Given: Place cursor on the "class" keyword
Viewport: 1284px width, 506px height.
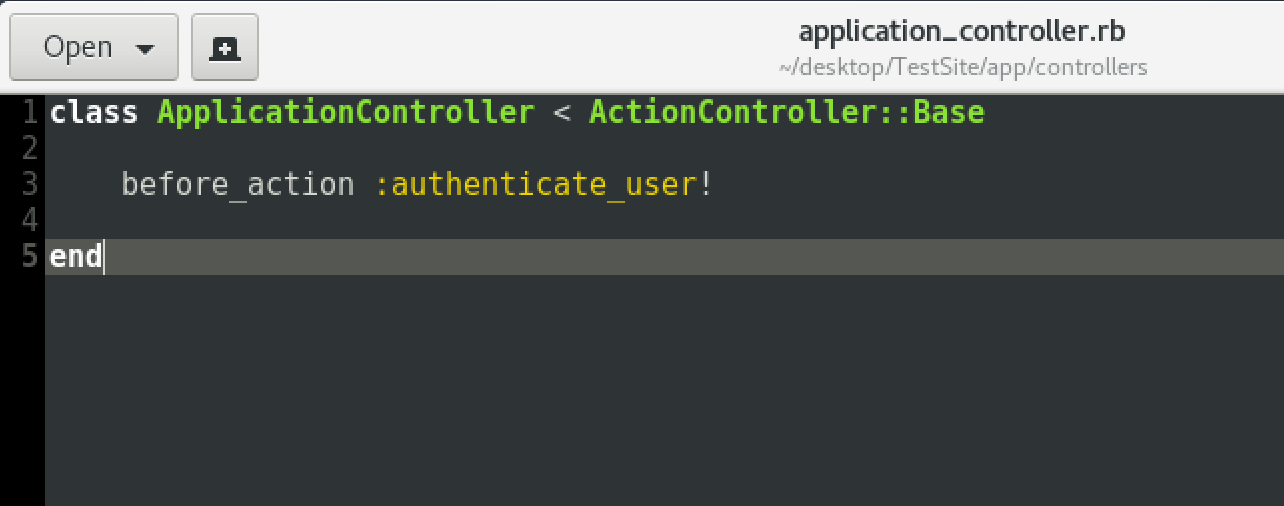Looking at the screenshot, I should pos(93,112).
